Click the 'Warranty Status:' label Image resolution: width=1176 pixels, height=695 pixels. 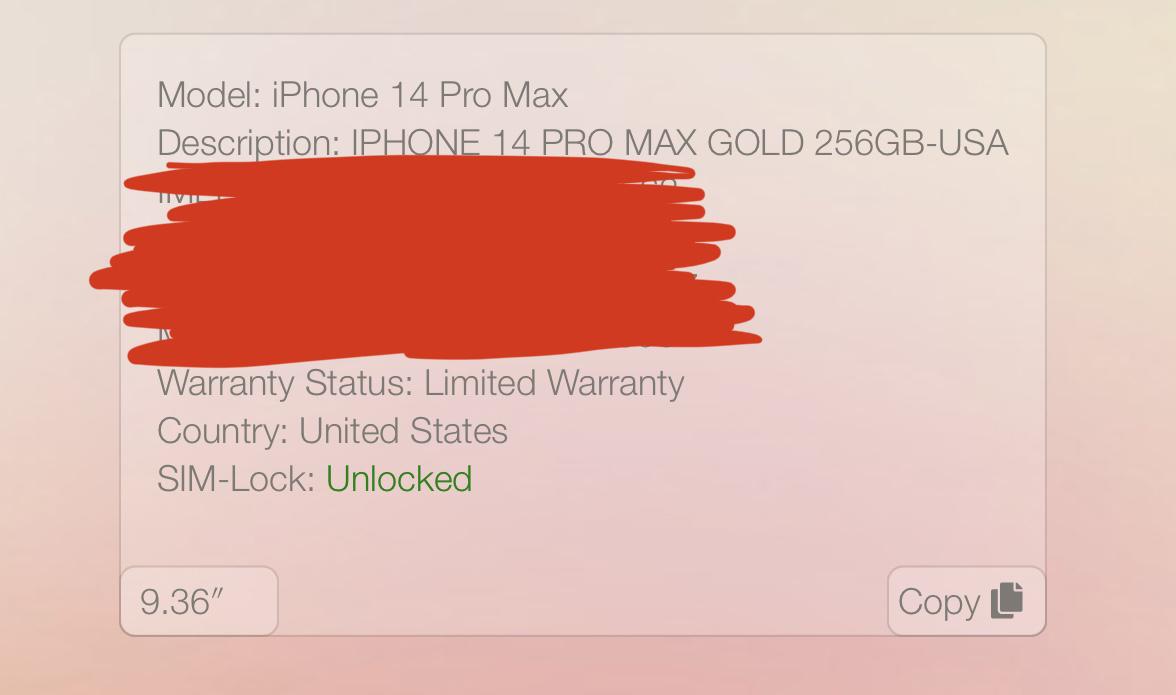285,384
